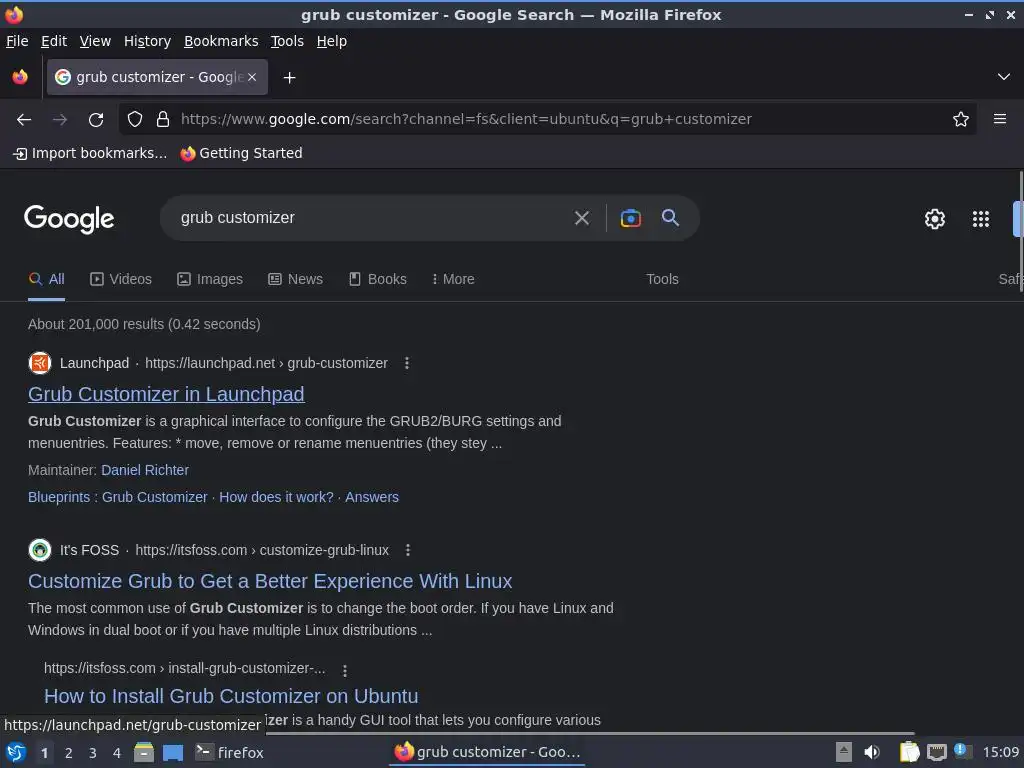Screen dimensions: 1024x768
Task: Click the Launchpad site favicon
Action: coord(40,363)
